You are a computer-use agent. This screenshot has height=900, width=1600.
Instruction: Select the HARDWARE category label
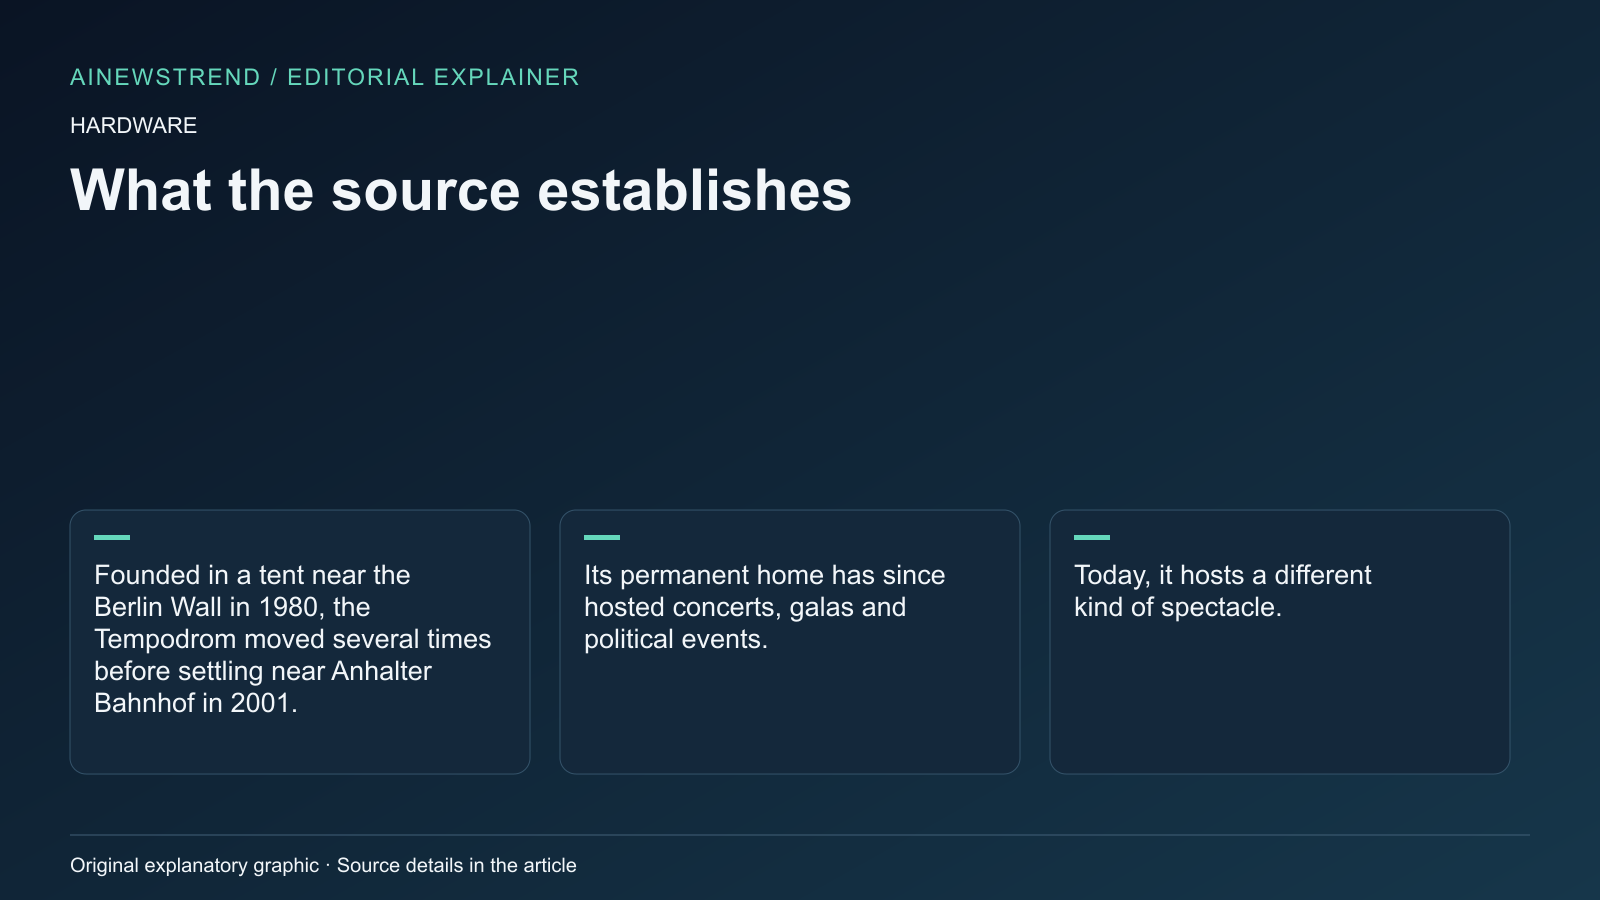133,126
